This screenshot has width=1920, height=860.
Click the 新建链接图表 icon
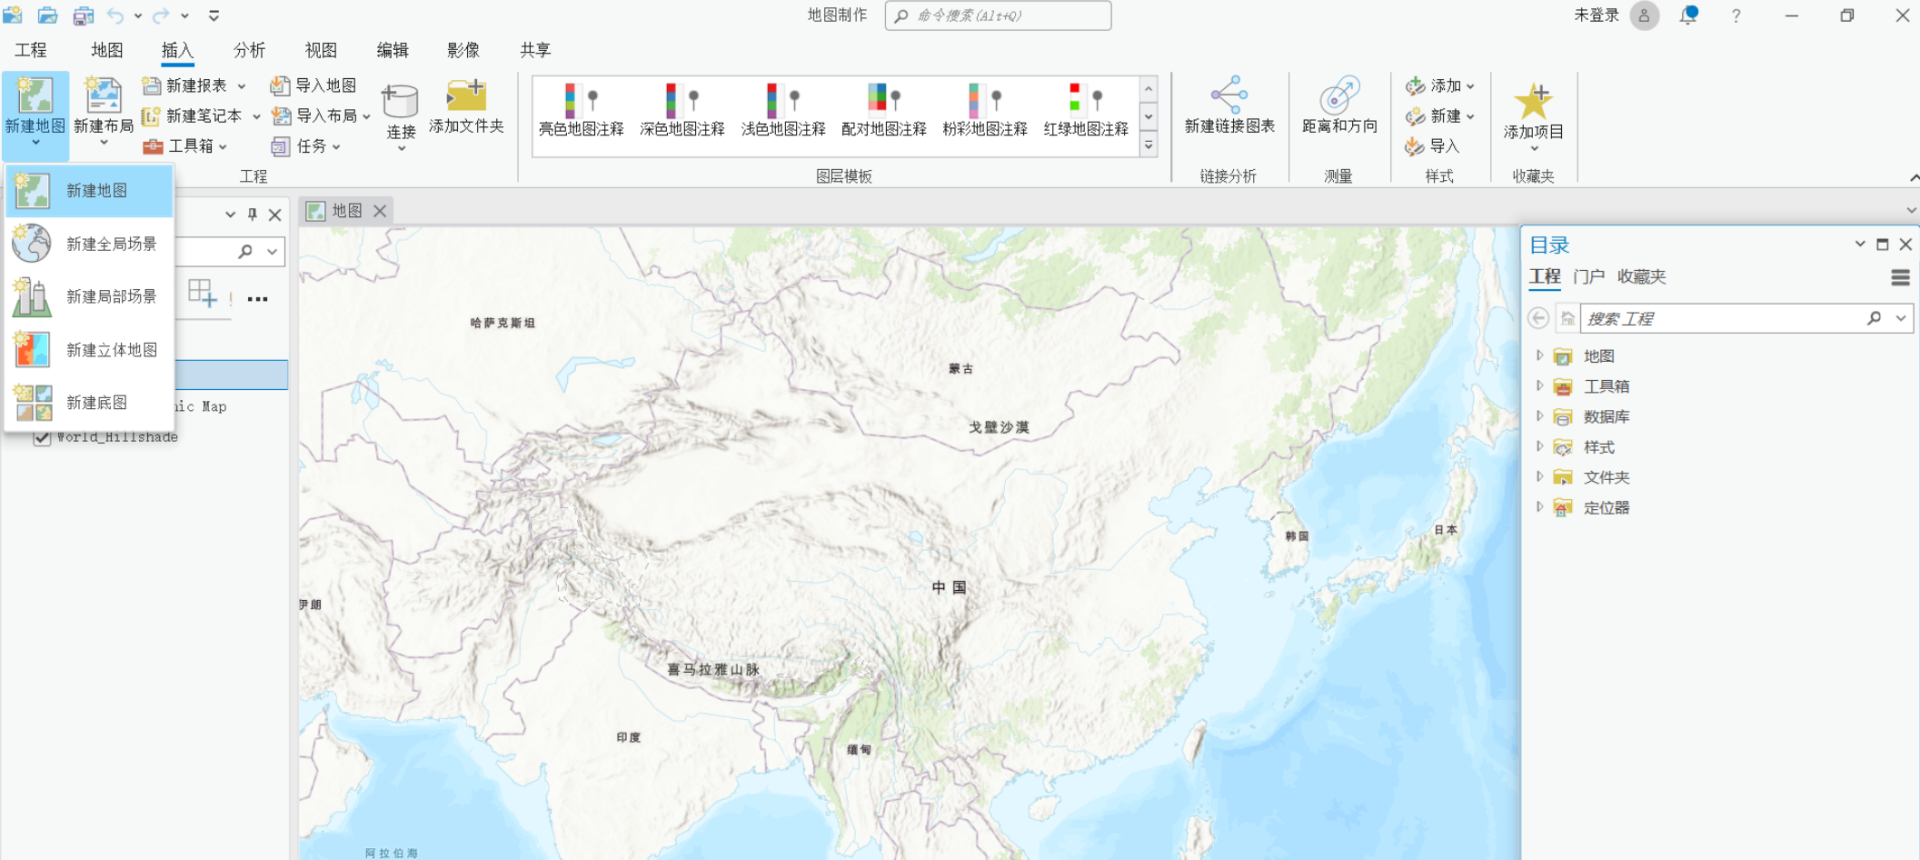[x=1229, y=95]
